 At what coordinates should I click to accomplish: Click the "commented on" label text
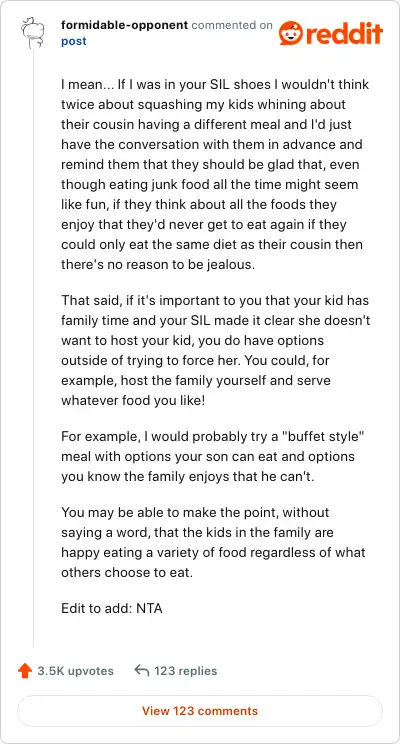tap(232, 25)
